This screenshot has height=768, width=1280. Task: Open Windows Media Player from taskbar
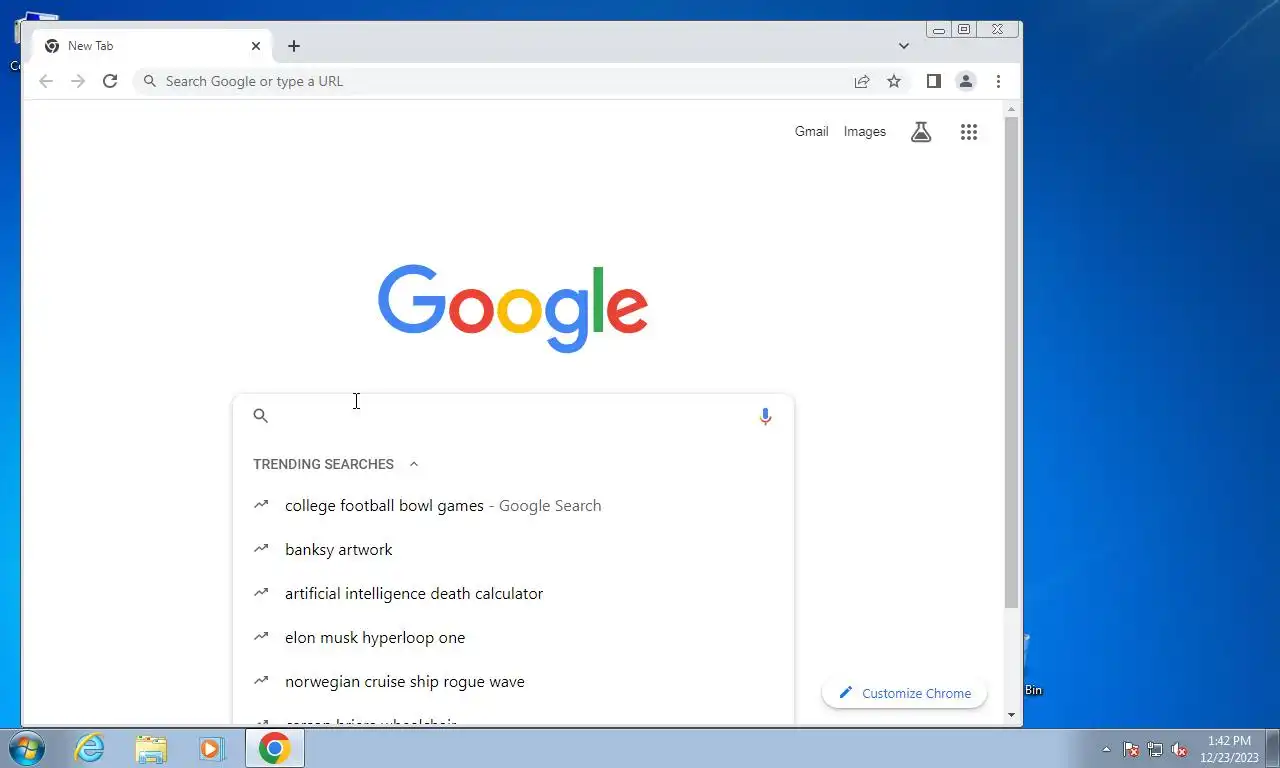[211, 748]
